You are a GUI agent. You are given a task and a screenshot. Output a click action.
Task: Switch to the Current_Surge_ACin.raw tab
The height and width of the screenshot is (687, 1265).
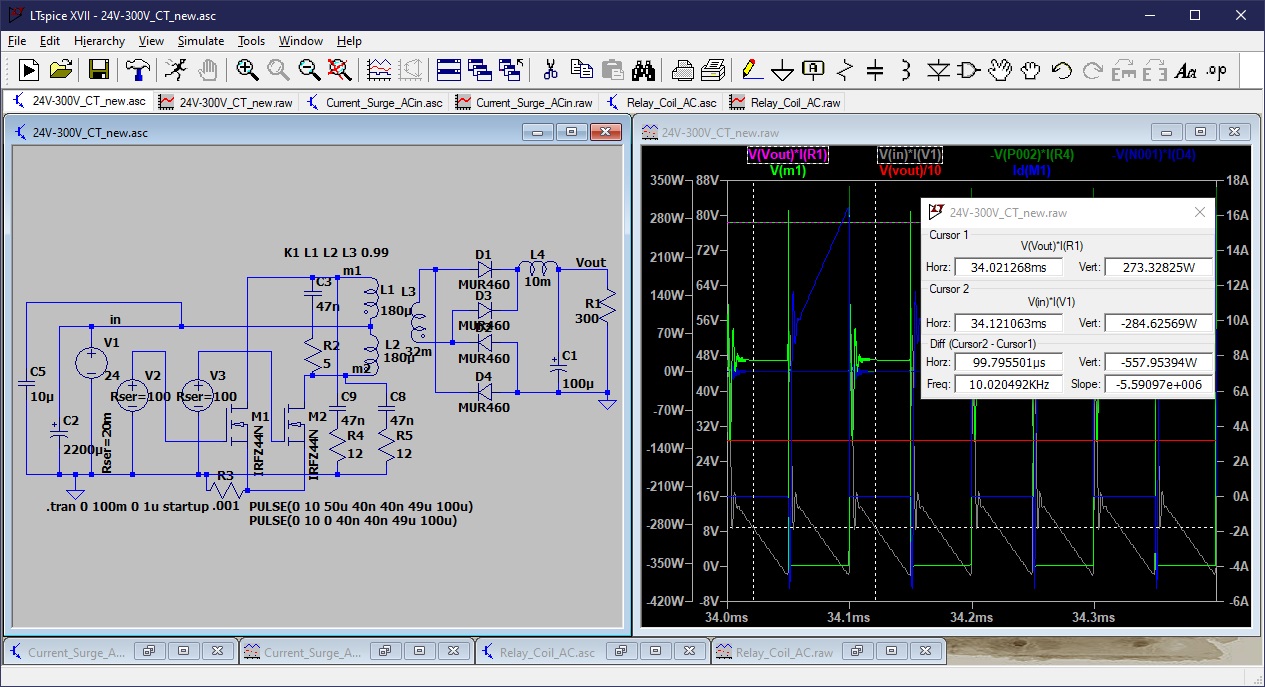pyautogui.click(x=524, y=102)
